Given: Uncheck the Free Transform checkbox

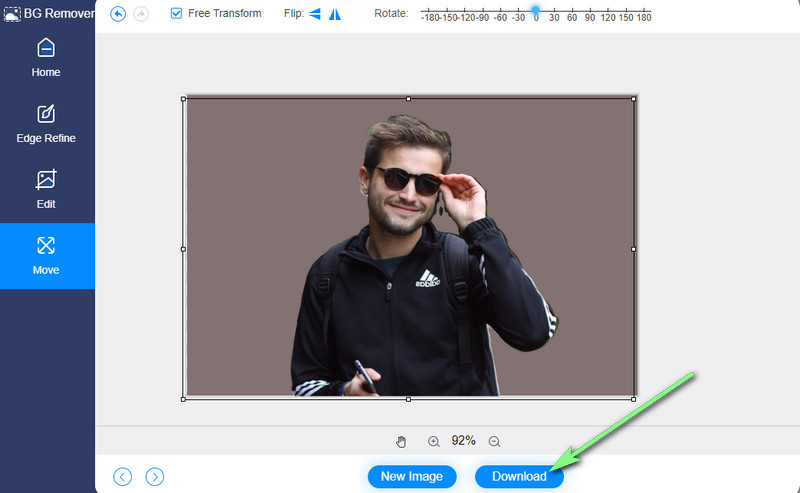Looking at the screenshot, I should pyautogui.click(x=177, y=14).
